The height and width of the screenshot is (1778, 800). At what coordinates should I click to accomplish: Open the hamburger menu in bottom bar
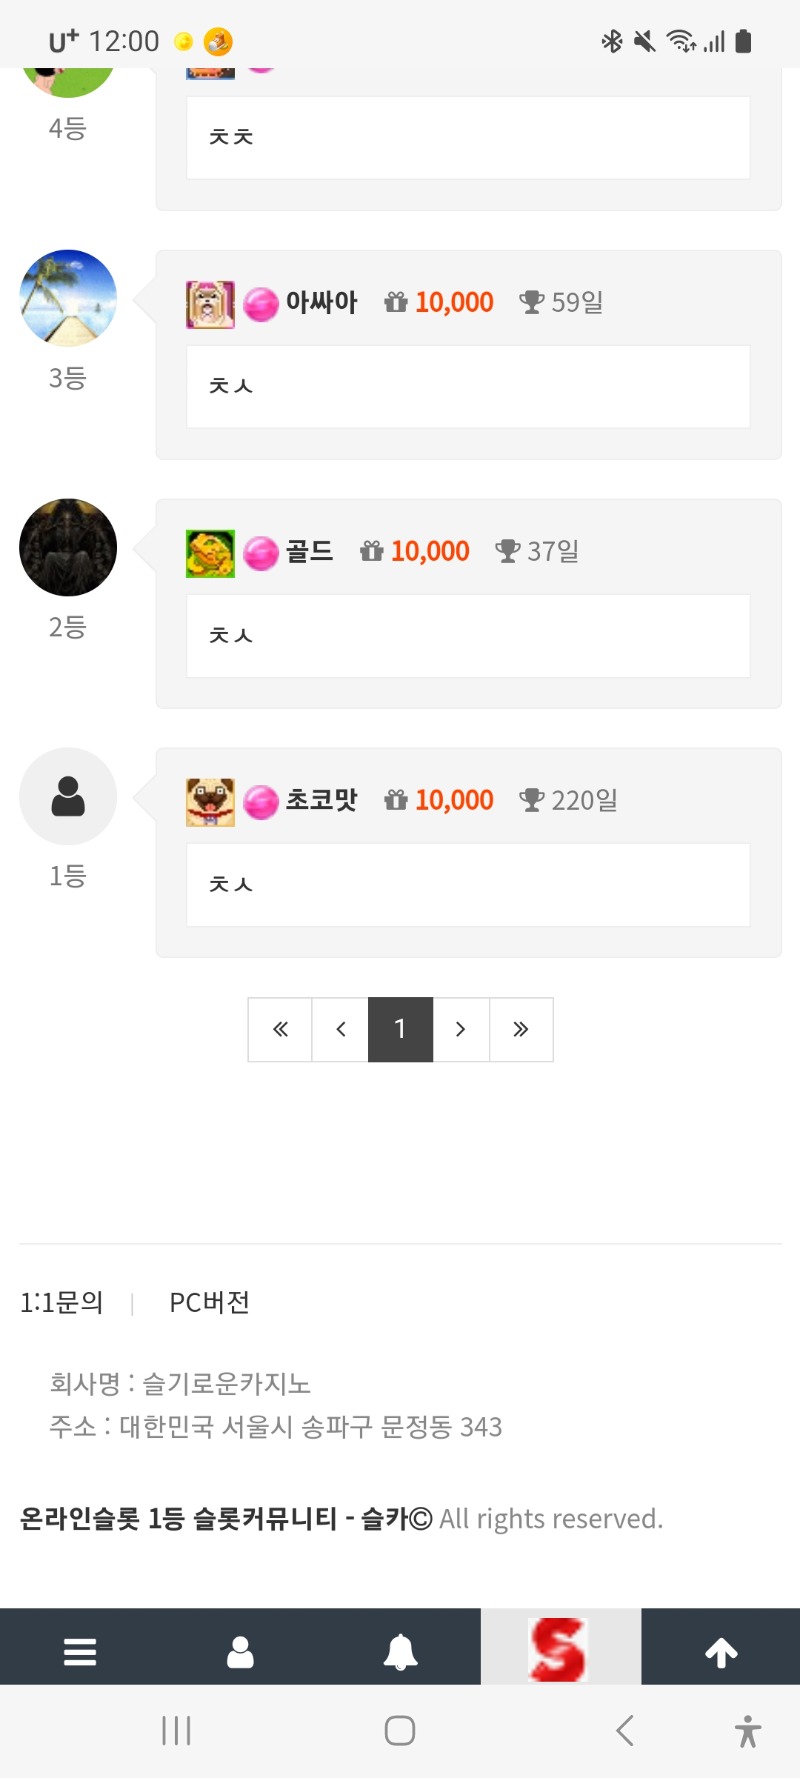point(80,1651)
